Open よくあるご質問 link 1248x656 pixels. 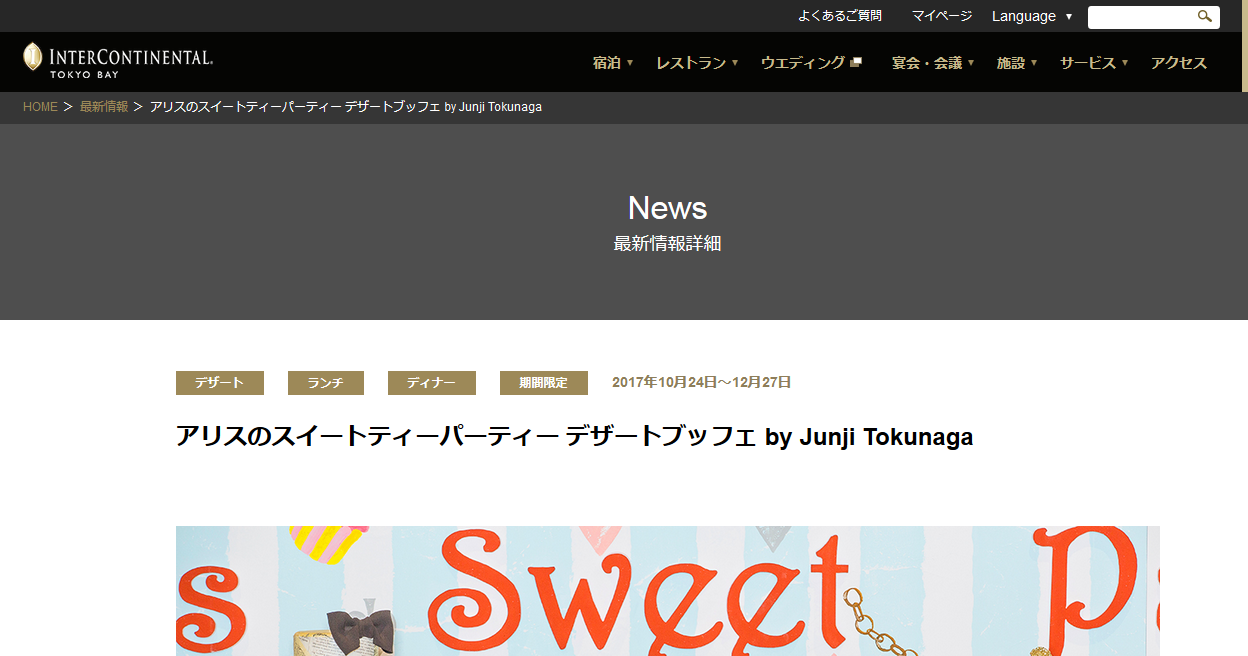pos(840,16)
